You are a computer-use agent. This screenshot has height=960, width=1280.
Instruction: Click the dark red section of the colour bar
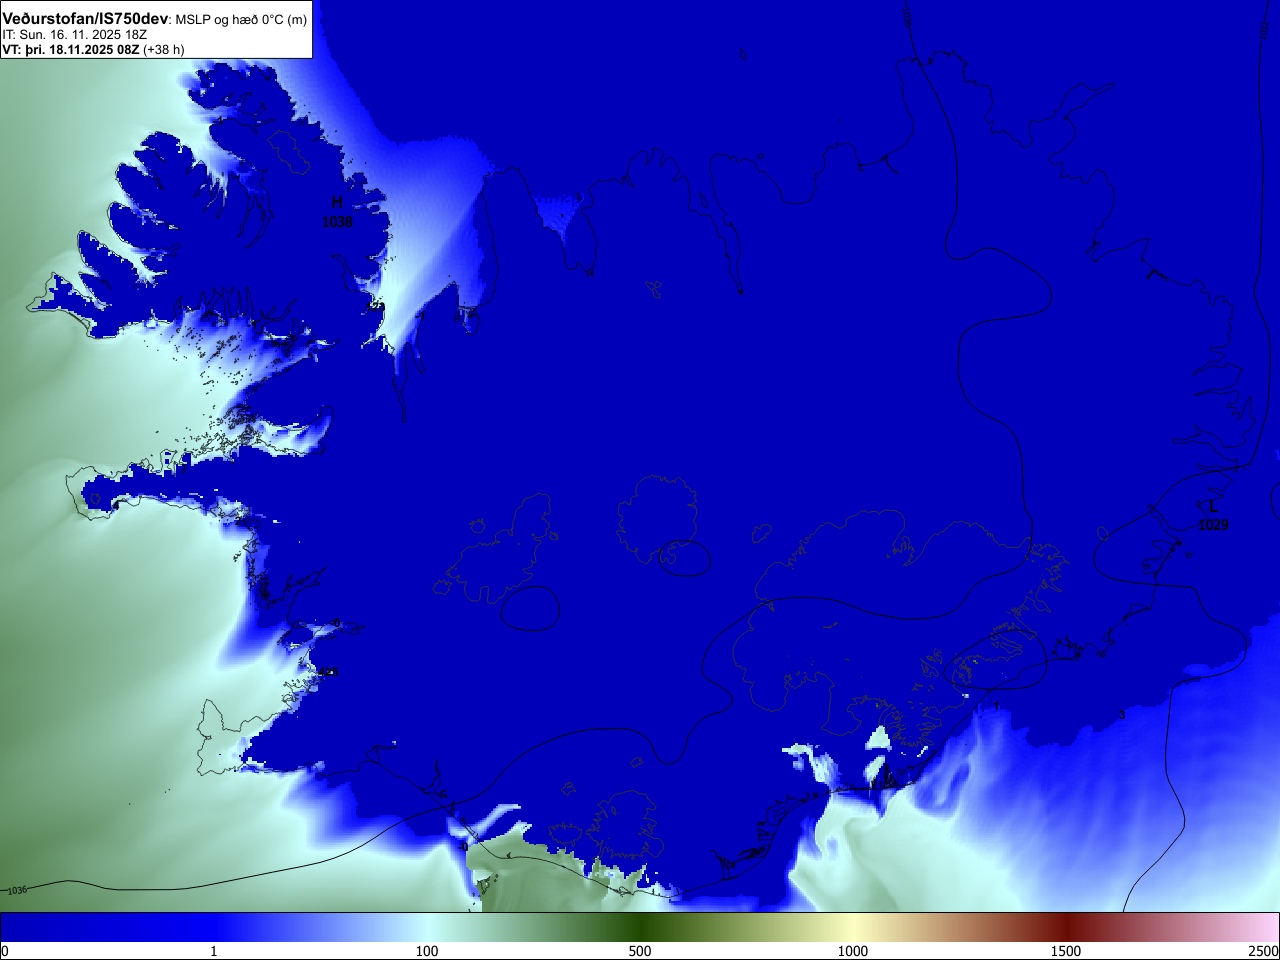(x=1066, y=927)
